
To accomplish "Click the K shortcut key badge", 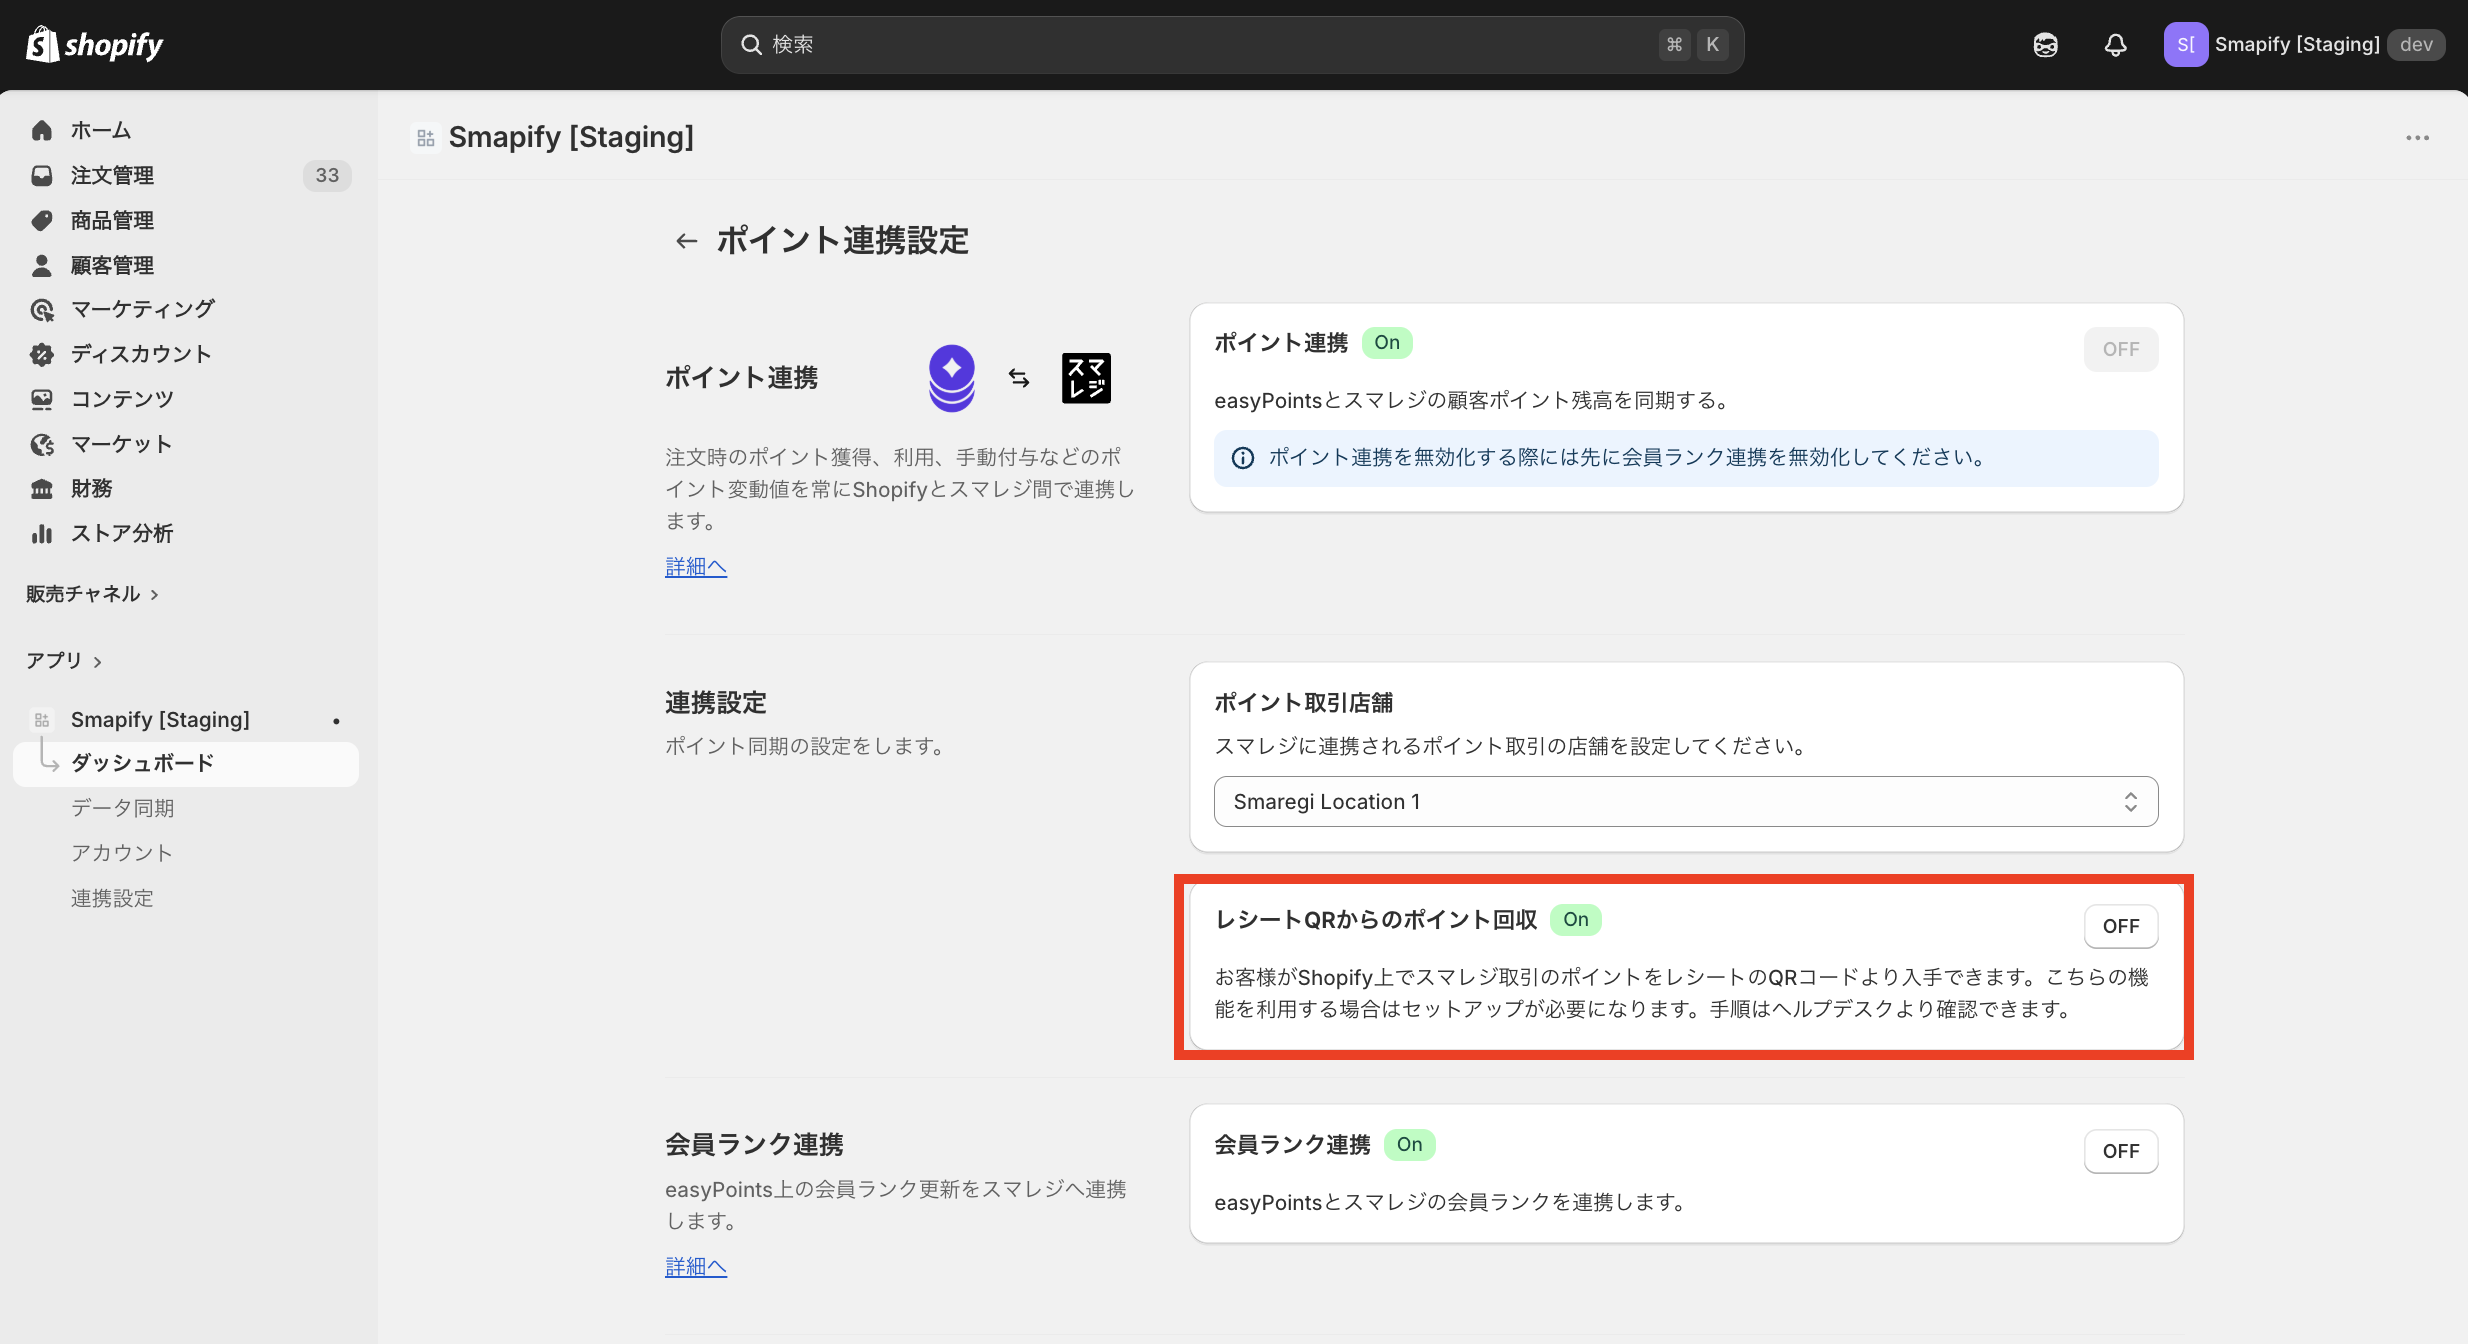I will [x=1712, y=45].
